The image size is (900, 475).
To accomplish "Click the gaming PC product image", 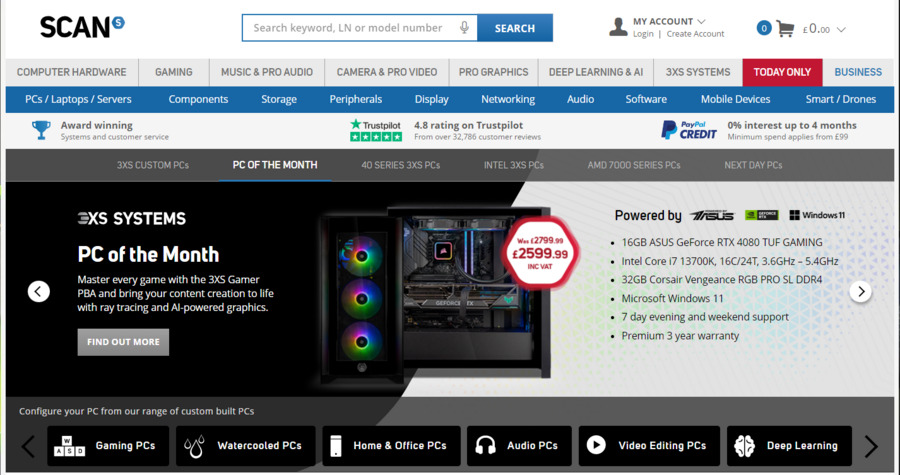I will (x=436, y=295).
